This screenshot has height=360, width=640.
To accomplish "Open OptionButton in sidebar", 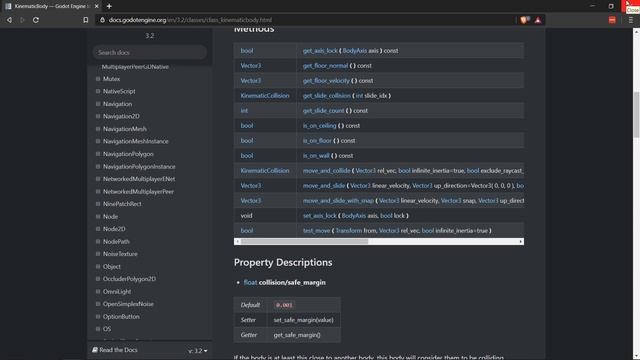I will pyautogui.click(x=121, y=316).
